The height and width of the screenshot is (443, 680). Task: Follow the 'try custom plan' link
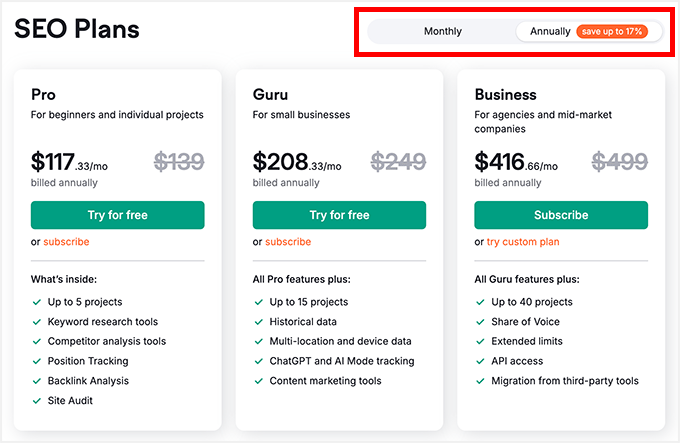523,242
